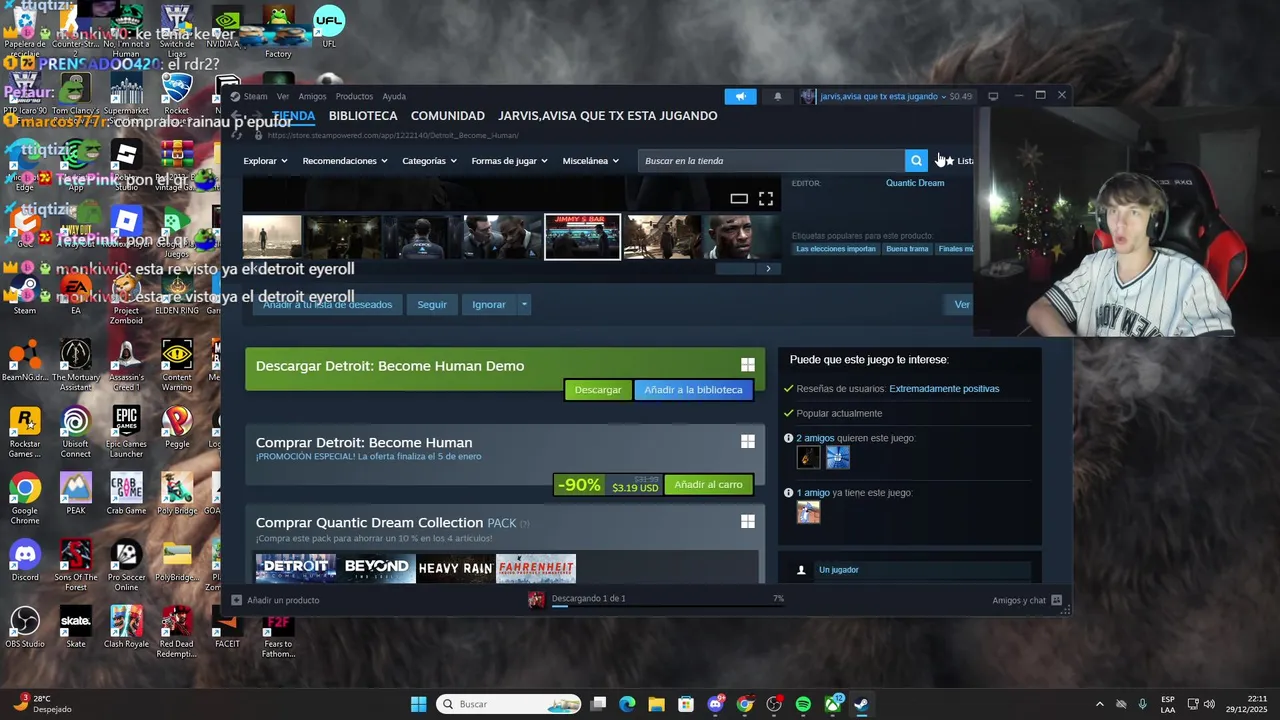Click the Steam store search magnifier button
This screenshot has height=720, width=1280.
click(916, 160)
